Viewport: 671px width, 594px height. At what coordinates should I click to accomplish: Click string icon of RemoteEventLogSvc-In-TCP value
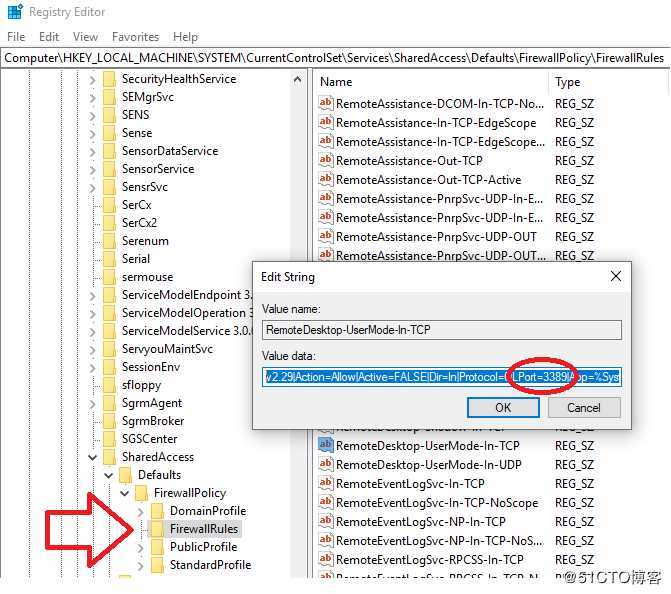coord(325,483)
